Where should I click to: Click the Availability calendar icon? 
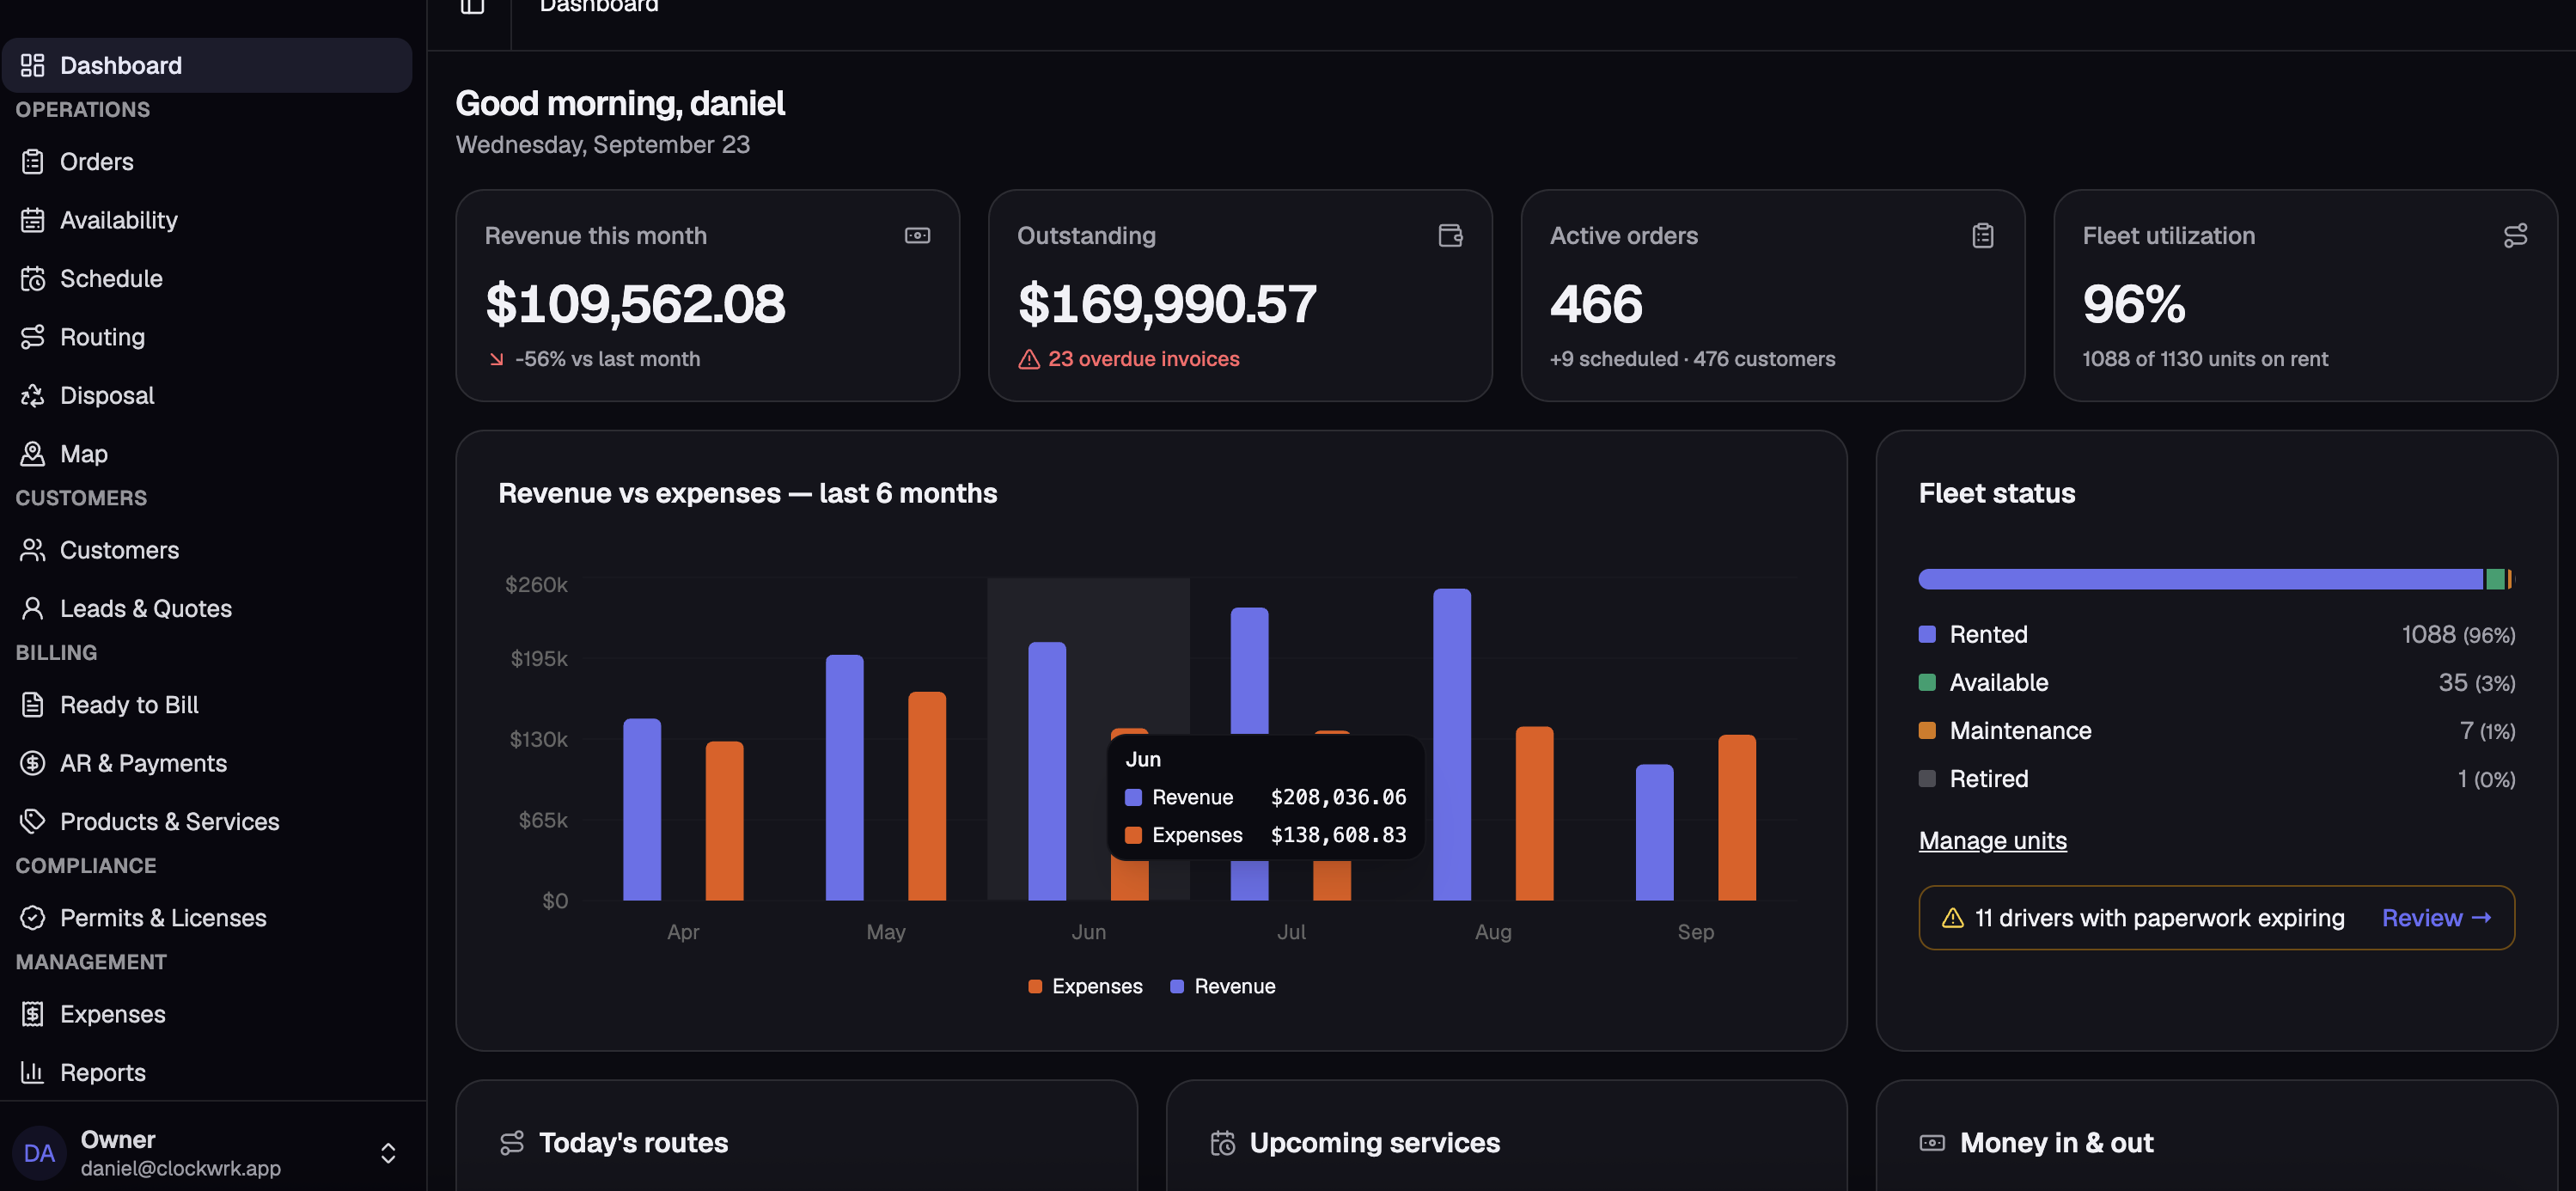click(x=32, y=220)
